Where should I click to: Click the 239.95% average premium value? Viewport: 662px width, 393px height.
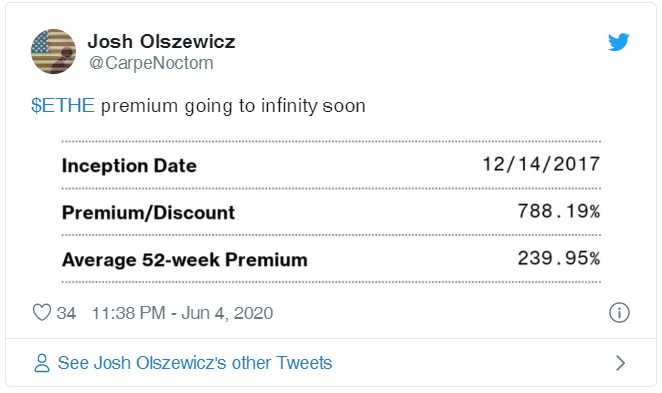coord(559,258)
